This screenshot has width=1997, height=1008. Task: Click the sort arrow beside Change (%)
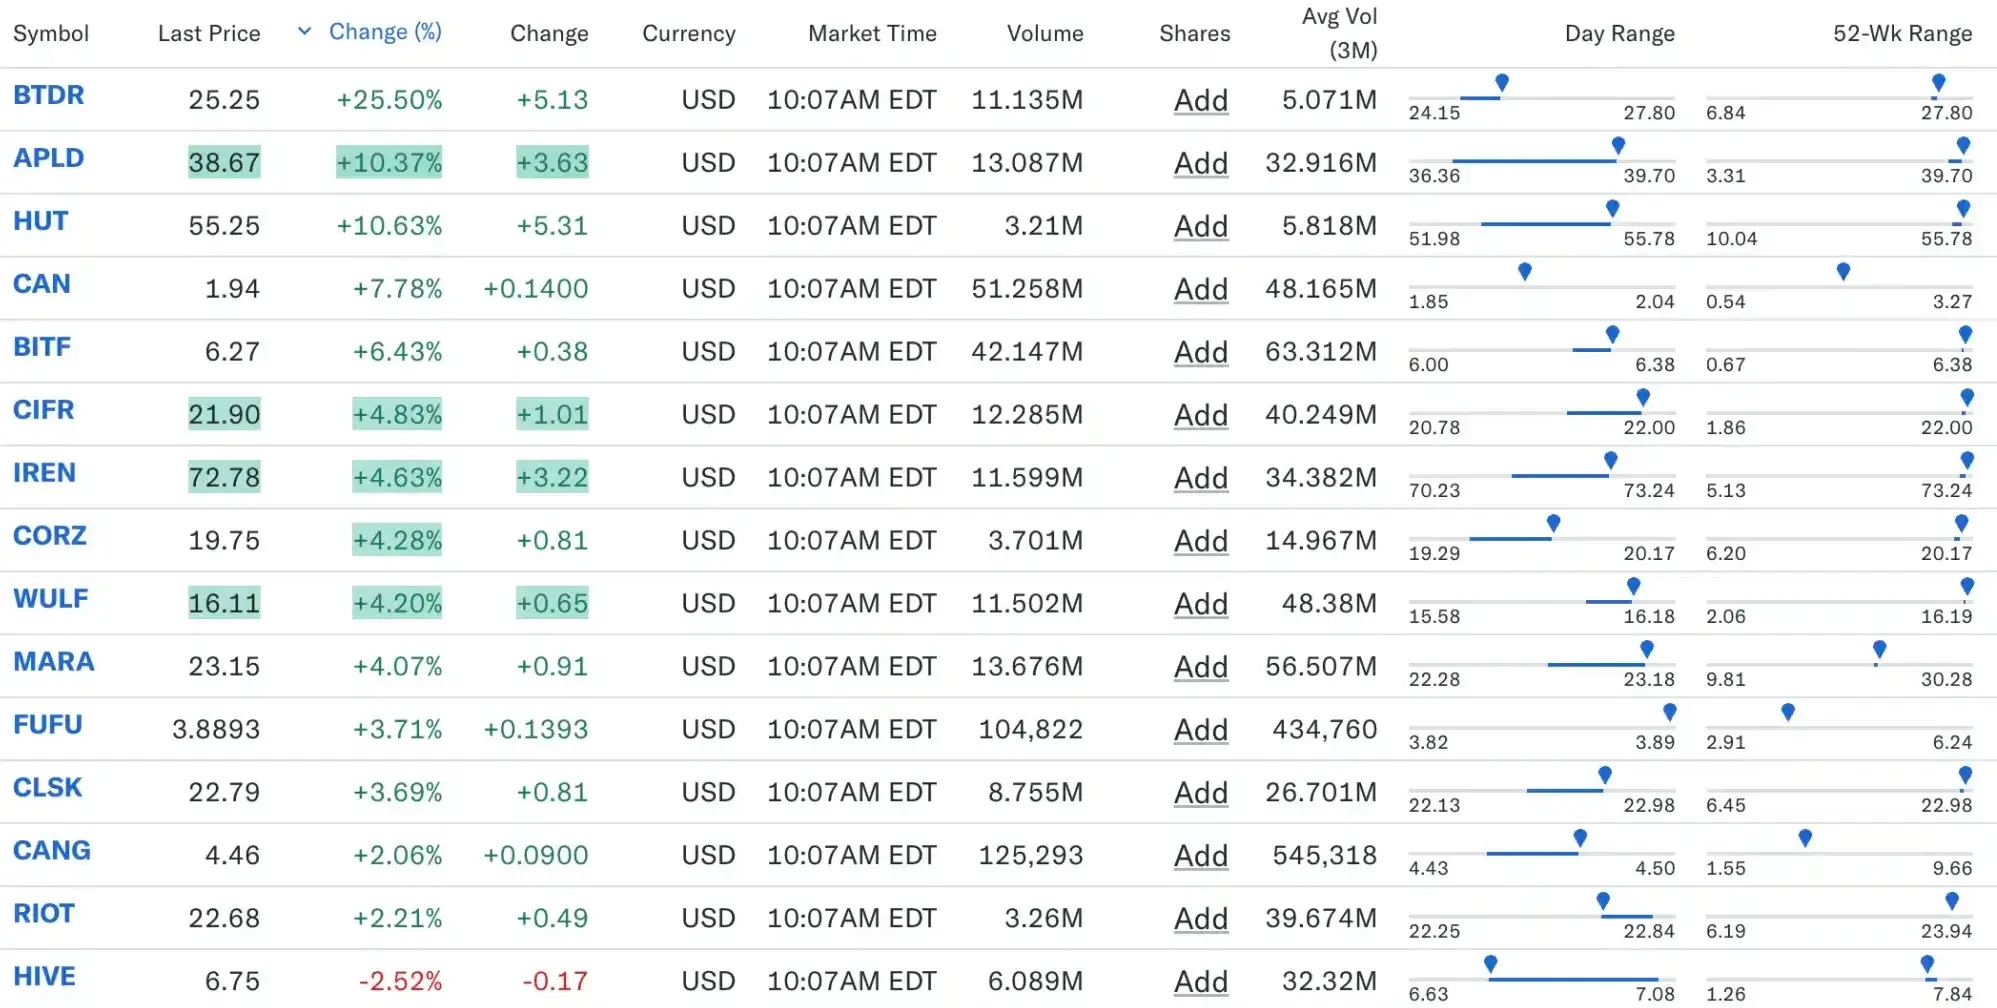[x=304, y=32]
